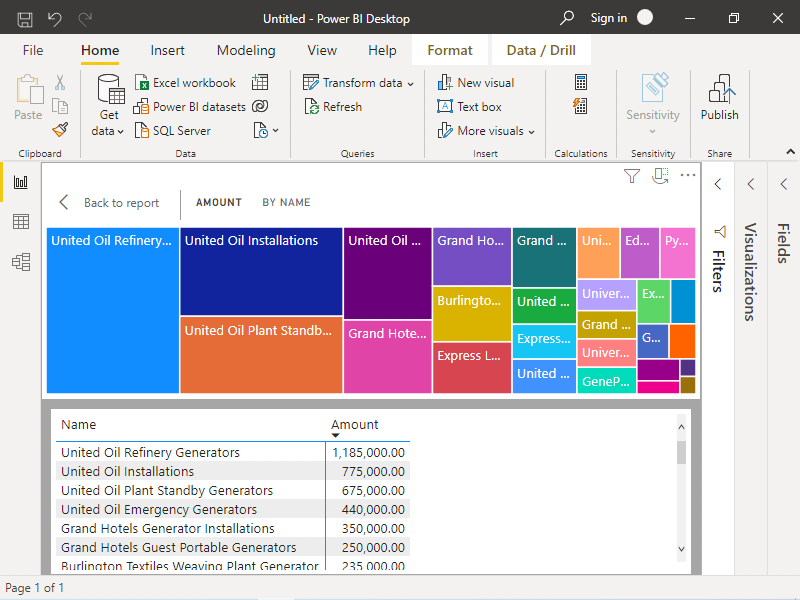The width and height of the screenshot is (800, 600).
Task: Sort by the Amount column header
Action: point(355,424)
